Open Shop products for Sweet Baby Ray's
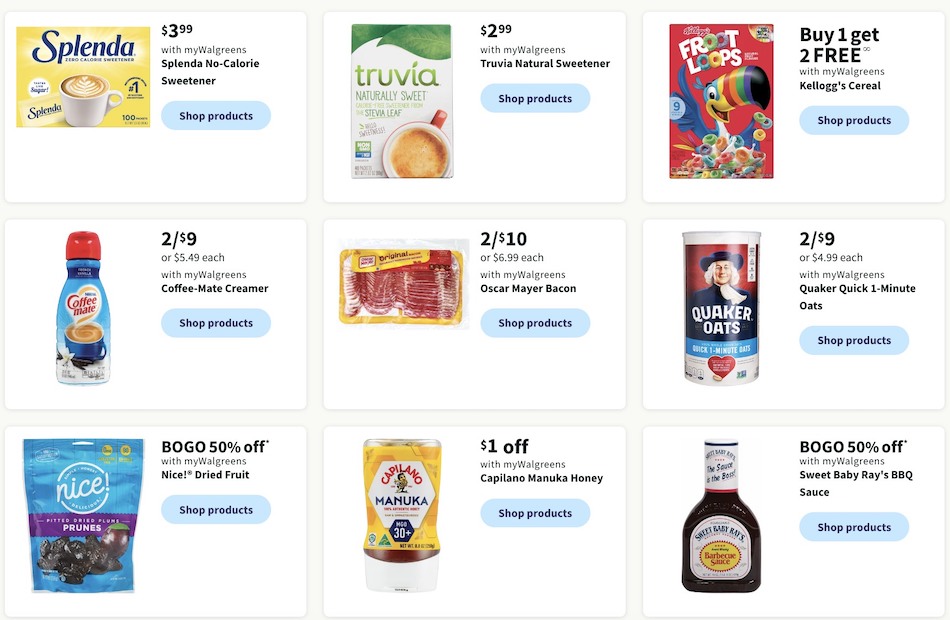This screenshot has width=950, height=620. coord(854,527)
